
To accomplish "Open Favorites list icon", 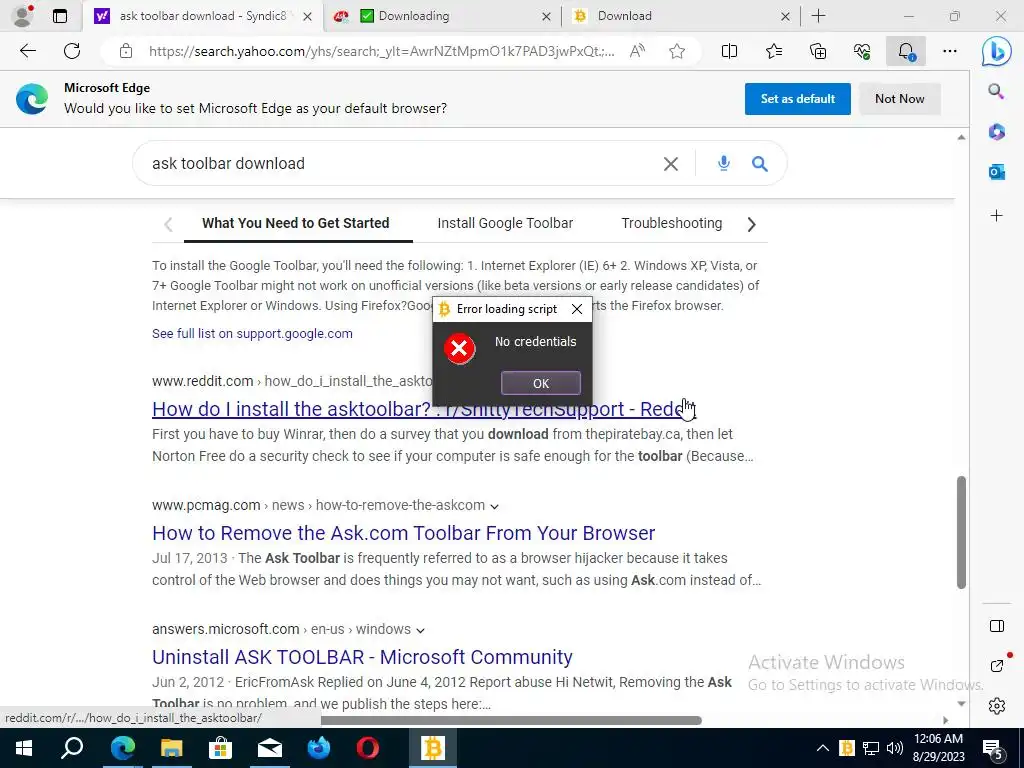I will click(x=774, y=51).
